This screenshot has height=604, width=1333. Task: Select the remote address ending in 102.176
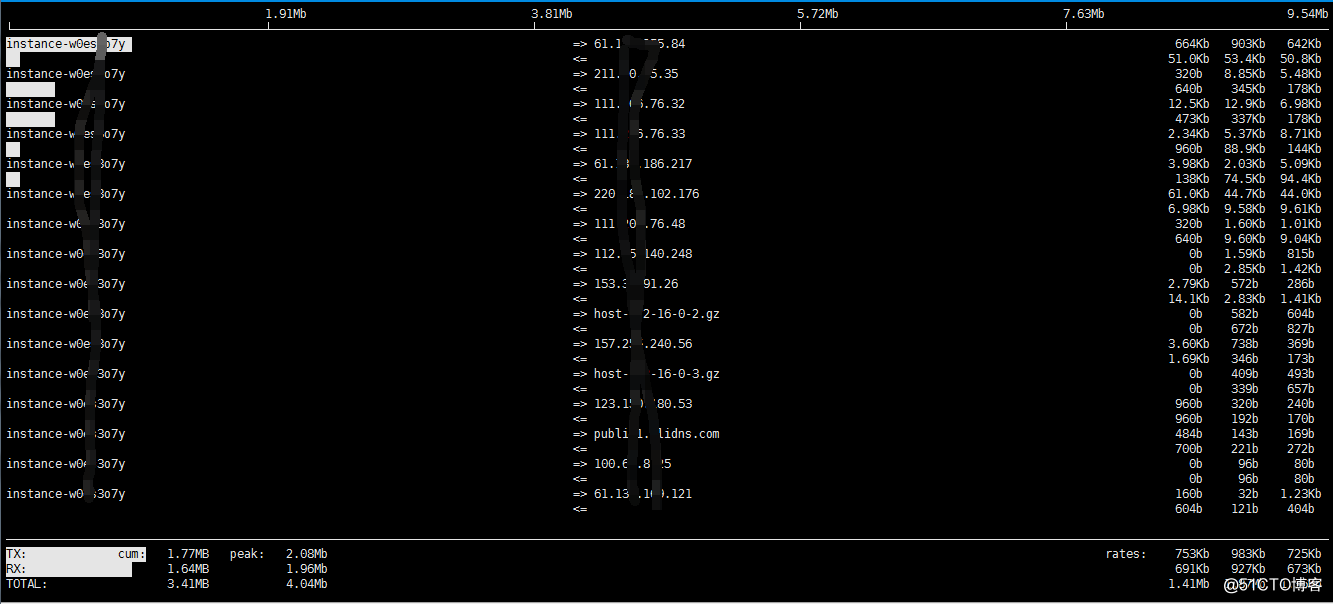(x=647, y=194)
